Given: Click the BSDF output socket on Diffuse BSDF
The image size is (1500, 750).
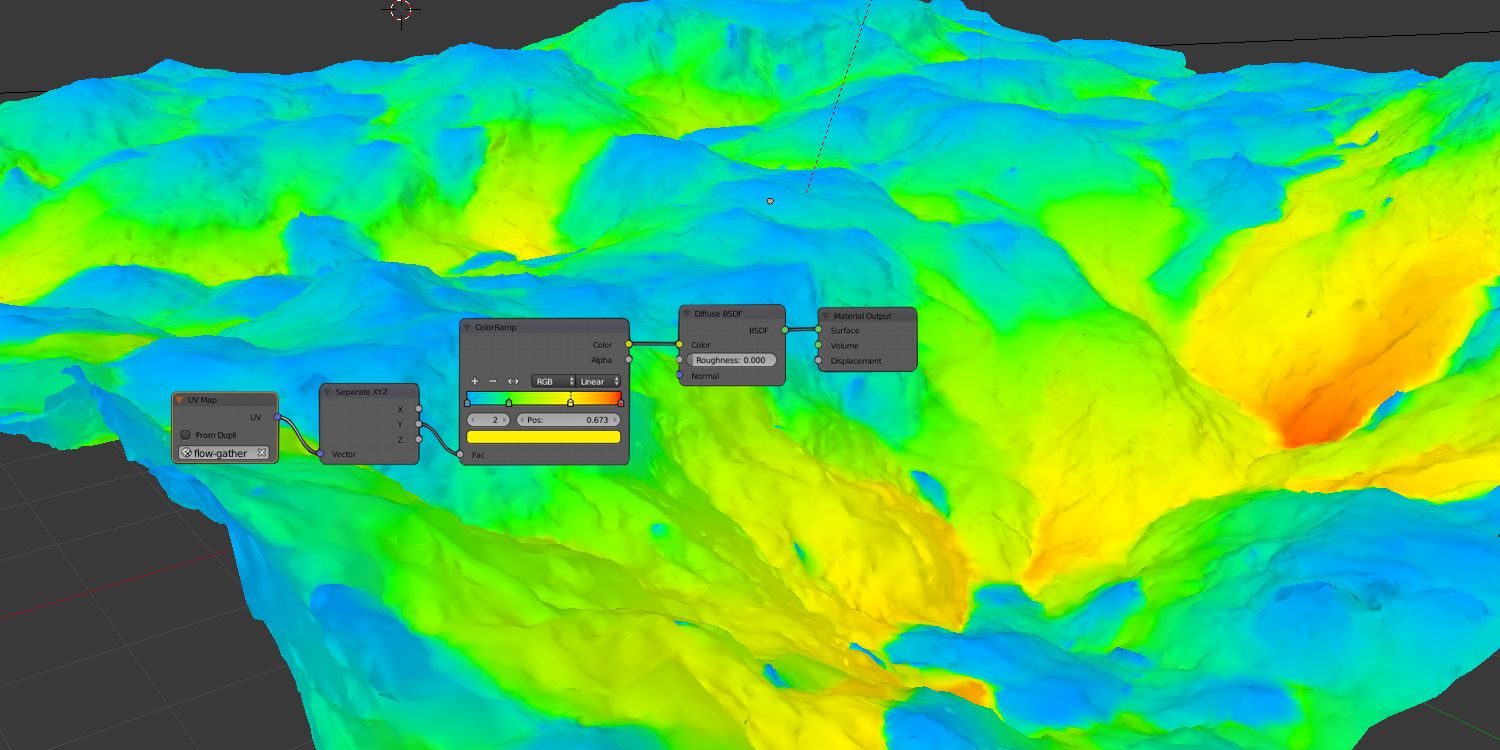Looking at the screenshot, I should tap(785, 329).
